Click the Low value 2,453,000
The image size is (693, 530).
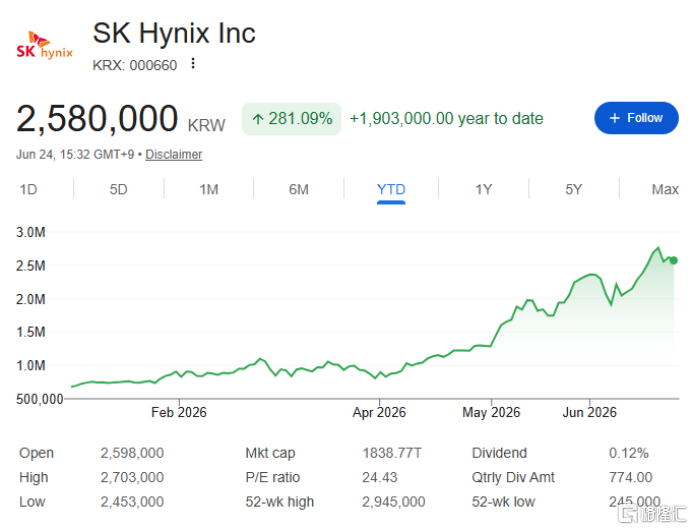coord(132,502)
